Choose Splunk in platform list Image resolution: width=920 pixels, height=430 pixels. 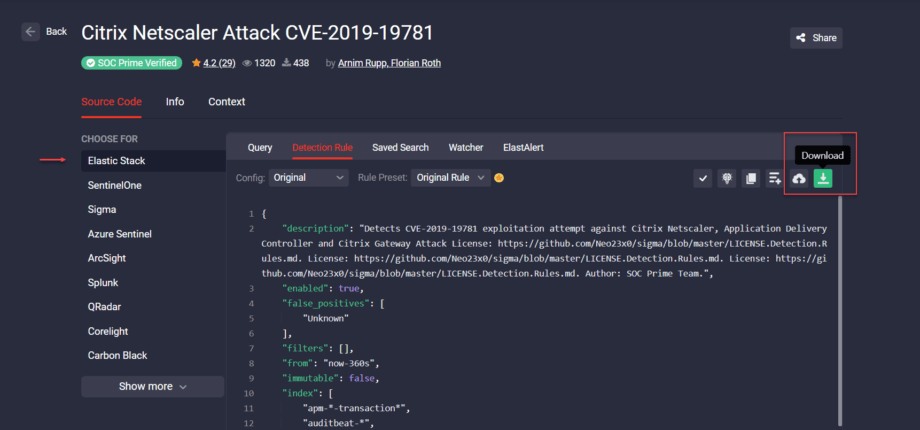[x=104, y=283]
